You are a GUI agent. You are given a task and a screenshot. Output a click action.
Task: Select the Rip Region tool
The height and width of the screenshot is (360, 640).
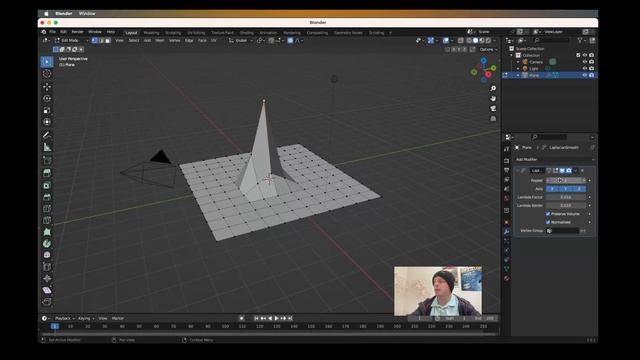pos(47,302)
